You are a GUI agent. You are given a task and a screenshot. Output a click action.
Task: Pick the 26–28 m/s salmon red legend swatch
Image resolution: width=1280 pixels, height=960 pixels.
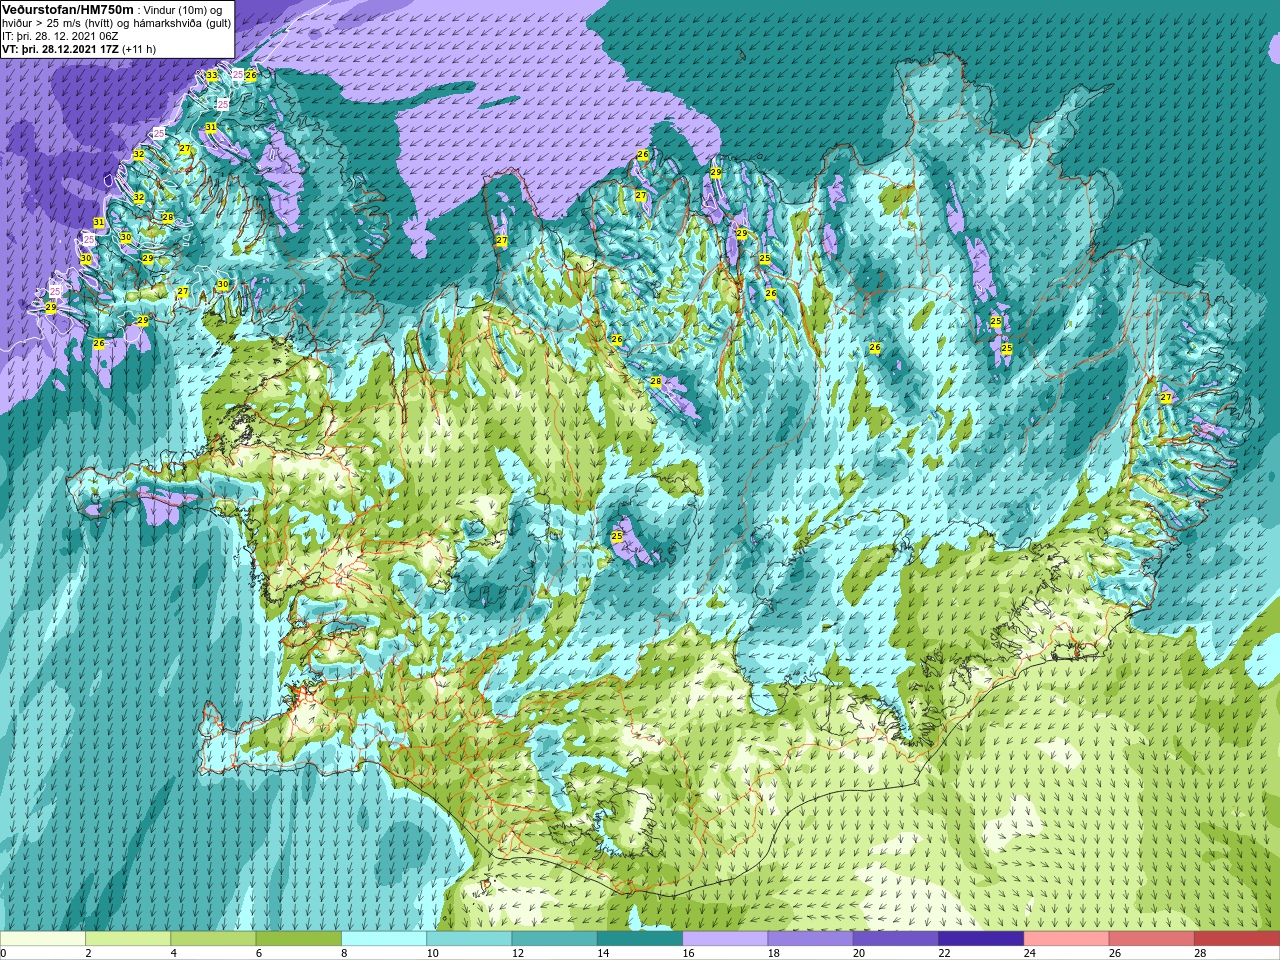click(x=1152, y=939)
